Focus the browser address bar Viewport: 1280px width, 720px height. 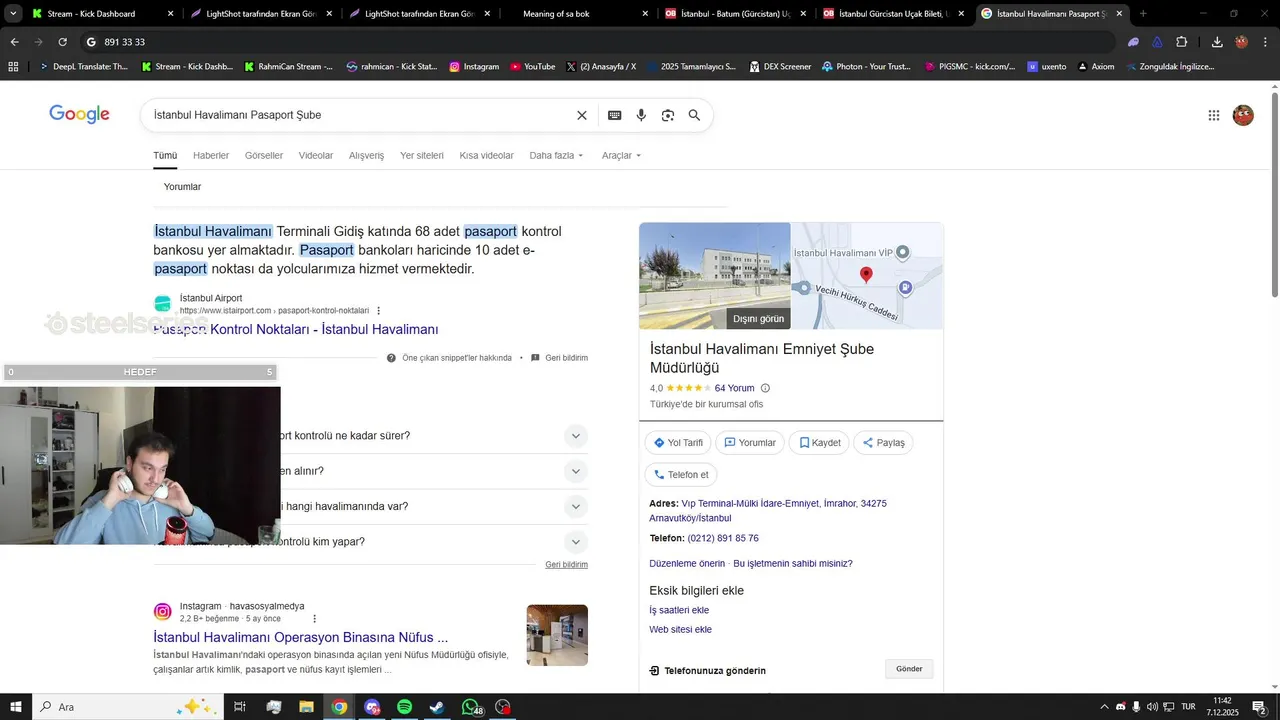600,42
